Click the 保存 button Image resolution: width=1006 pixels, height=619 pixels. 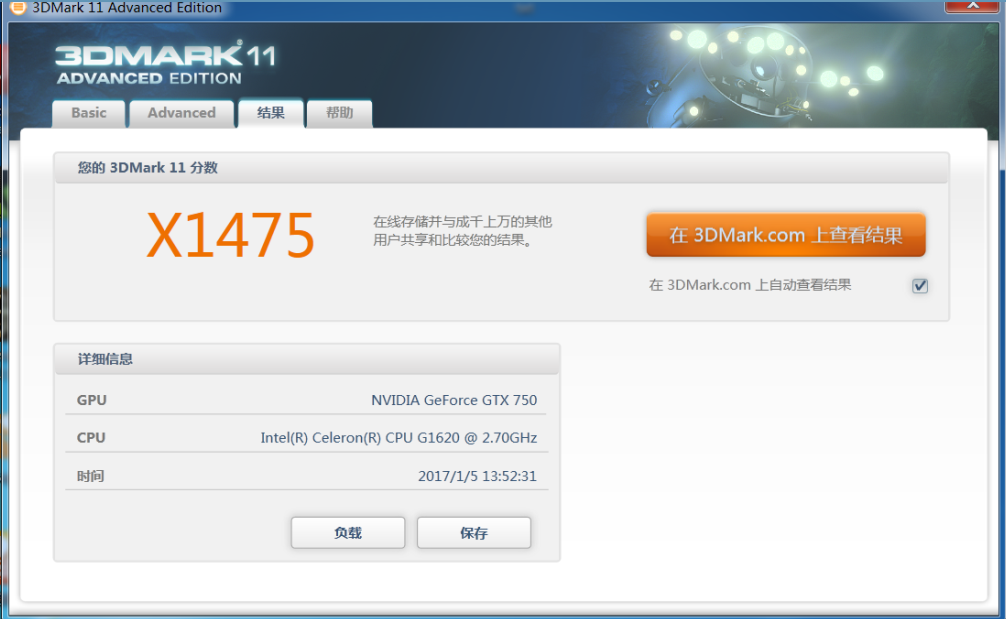click(x=474, y=532)
